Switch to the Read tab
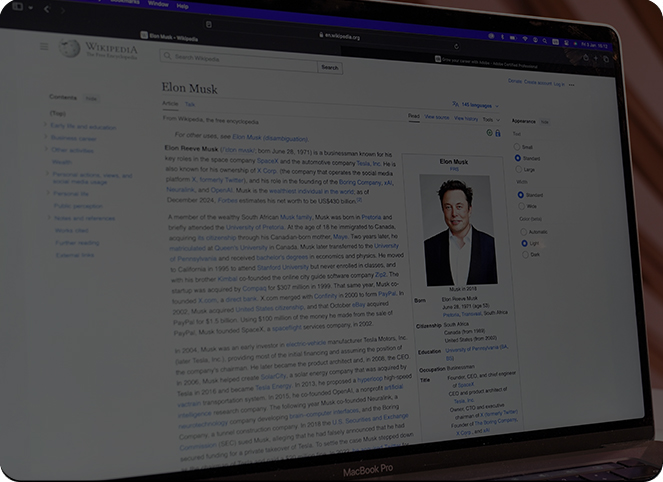 click(414, 116)
